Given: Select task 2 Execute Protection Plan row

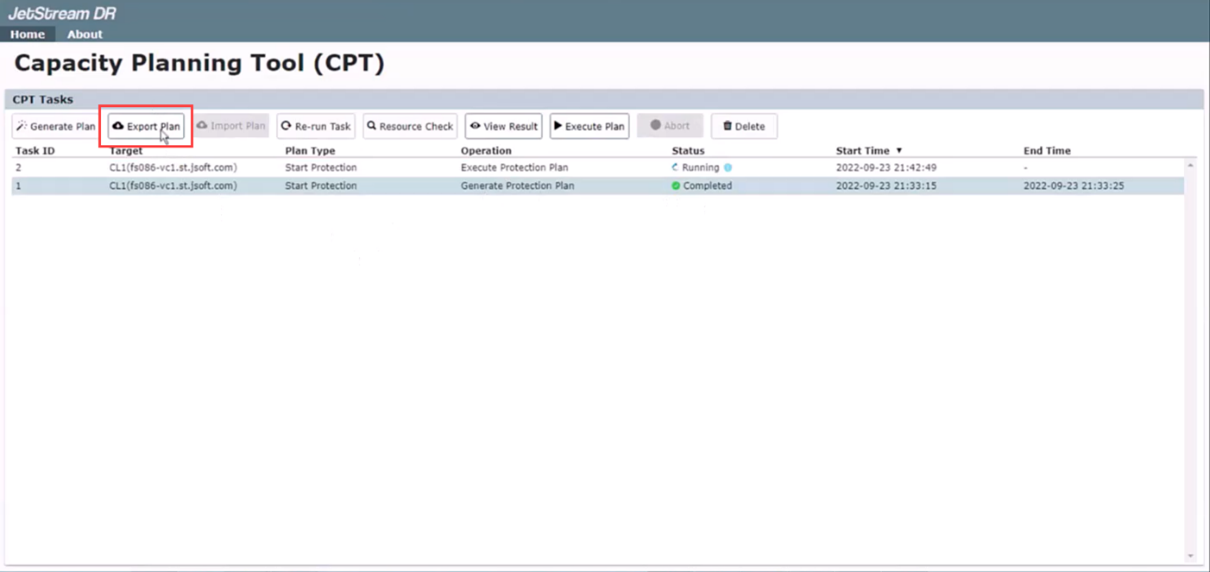Looking at the screenshot, I should [514, 168].
